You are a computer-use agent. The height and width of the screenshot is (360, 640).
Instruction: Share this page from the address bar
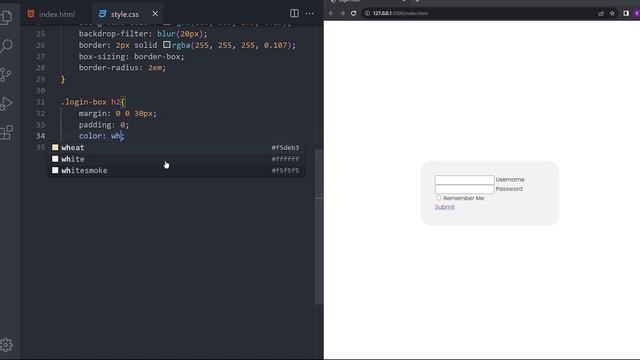(601, 13)
